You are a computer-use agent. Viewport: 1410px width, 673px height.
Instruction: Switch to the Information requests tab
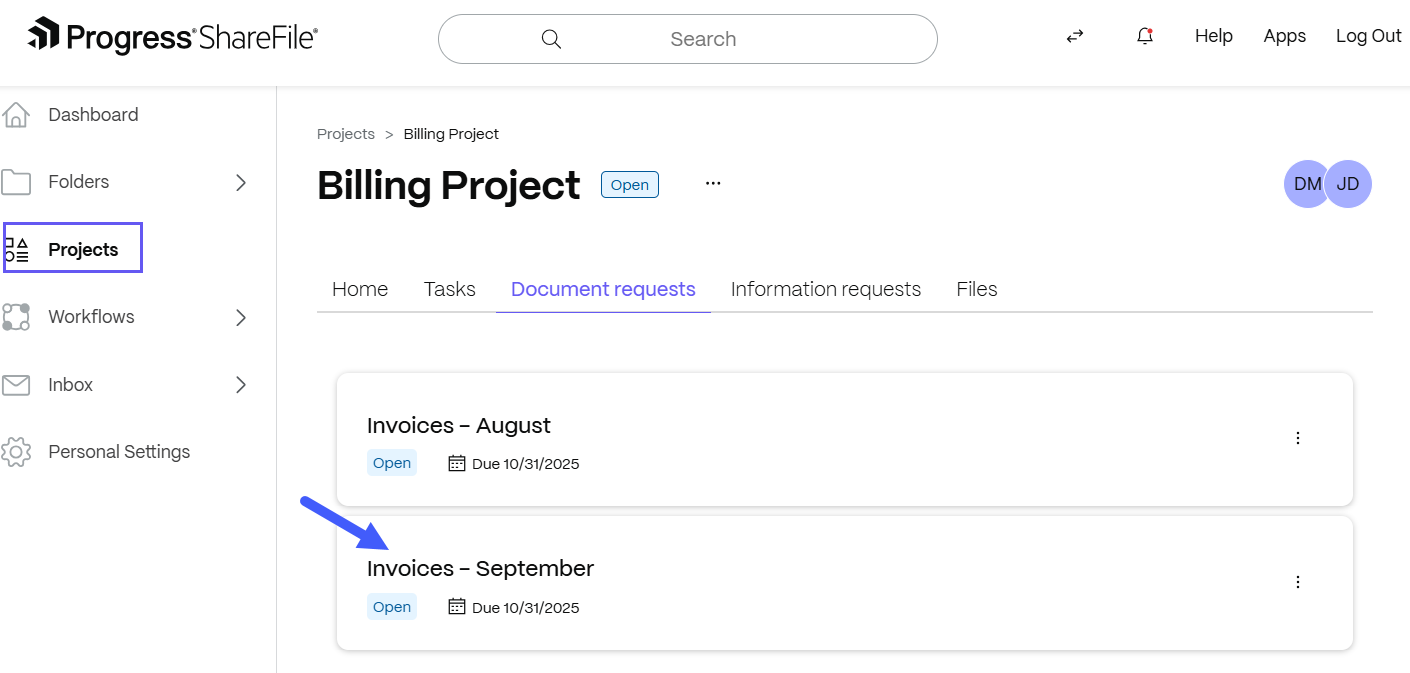(825, 289)
